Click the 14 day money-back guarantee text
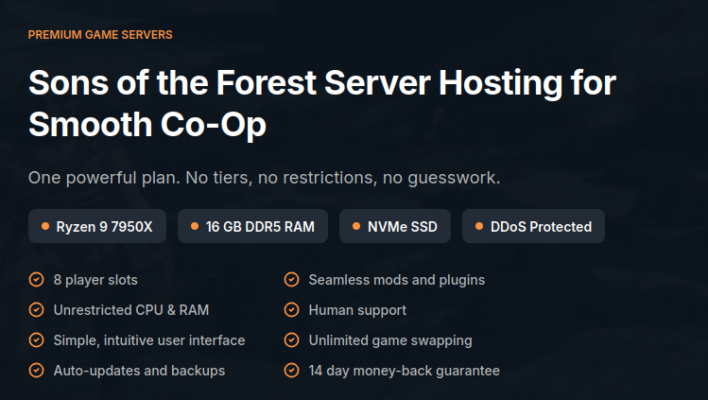 [404, 371]
